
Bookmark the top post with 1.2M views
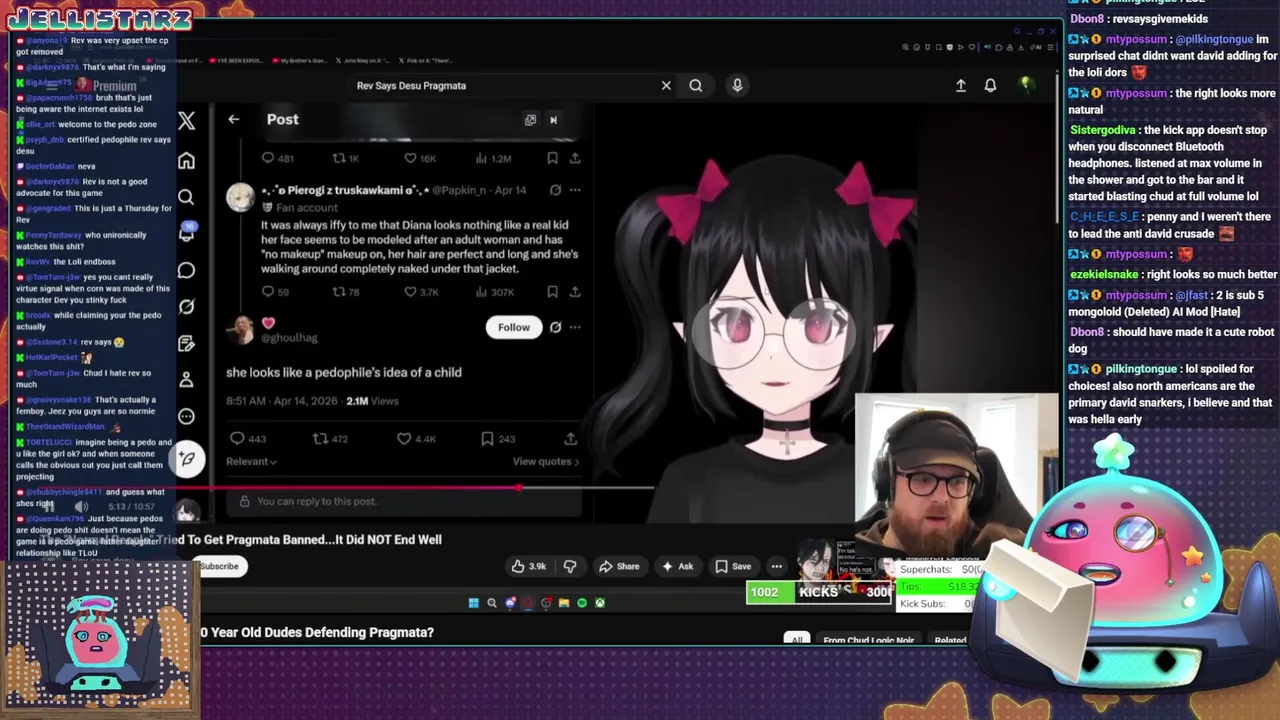552,158
